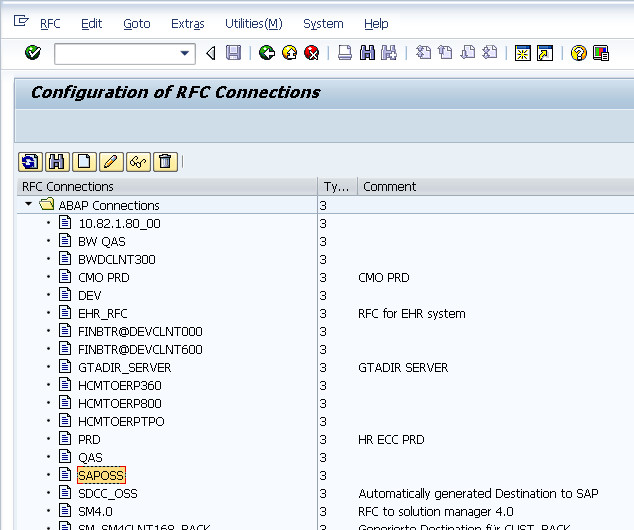Click the Create new connection page icon

(84, 162)
